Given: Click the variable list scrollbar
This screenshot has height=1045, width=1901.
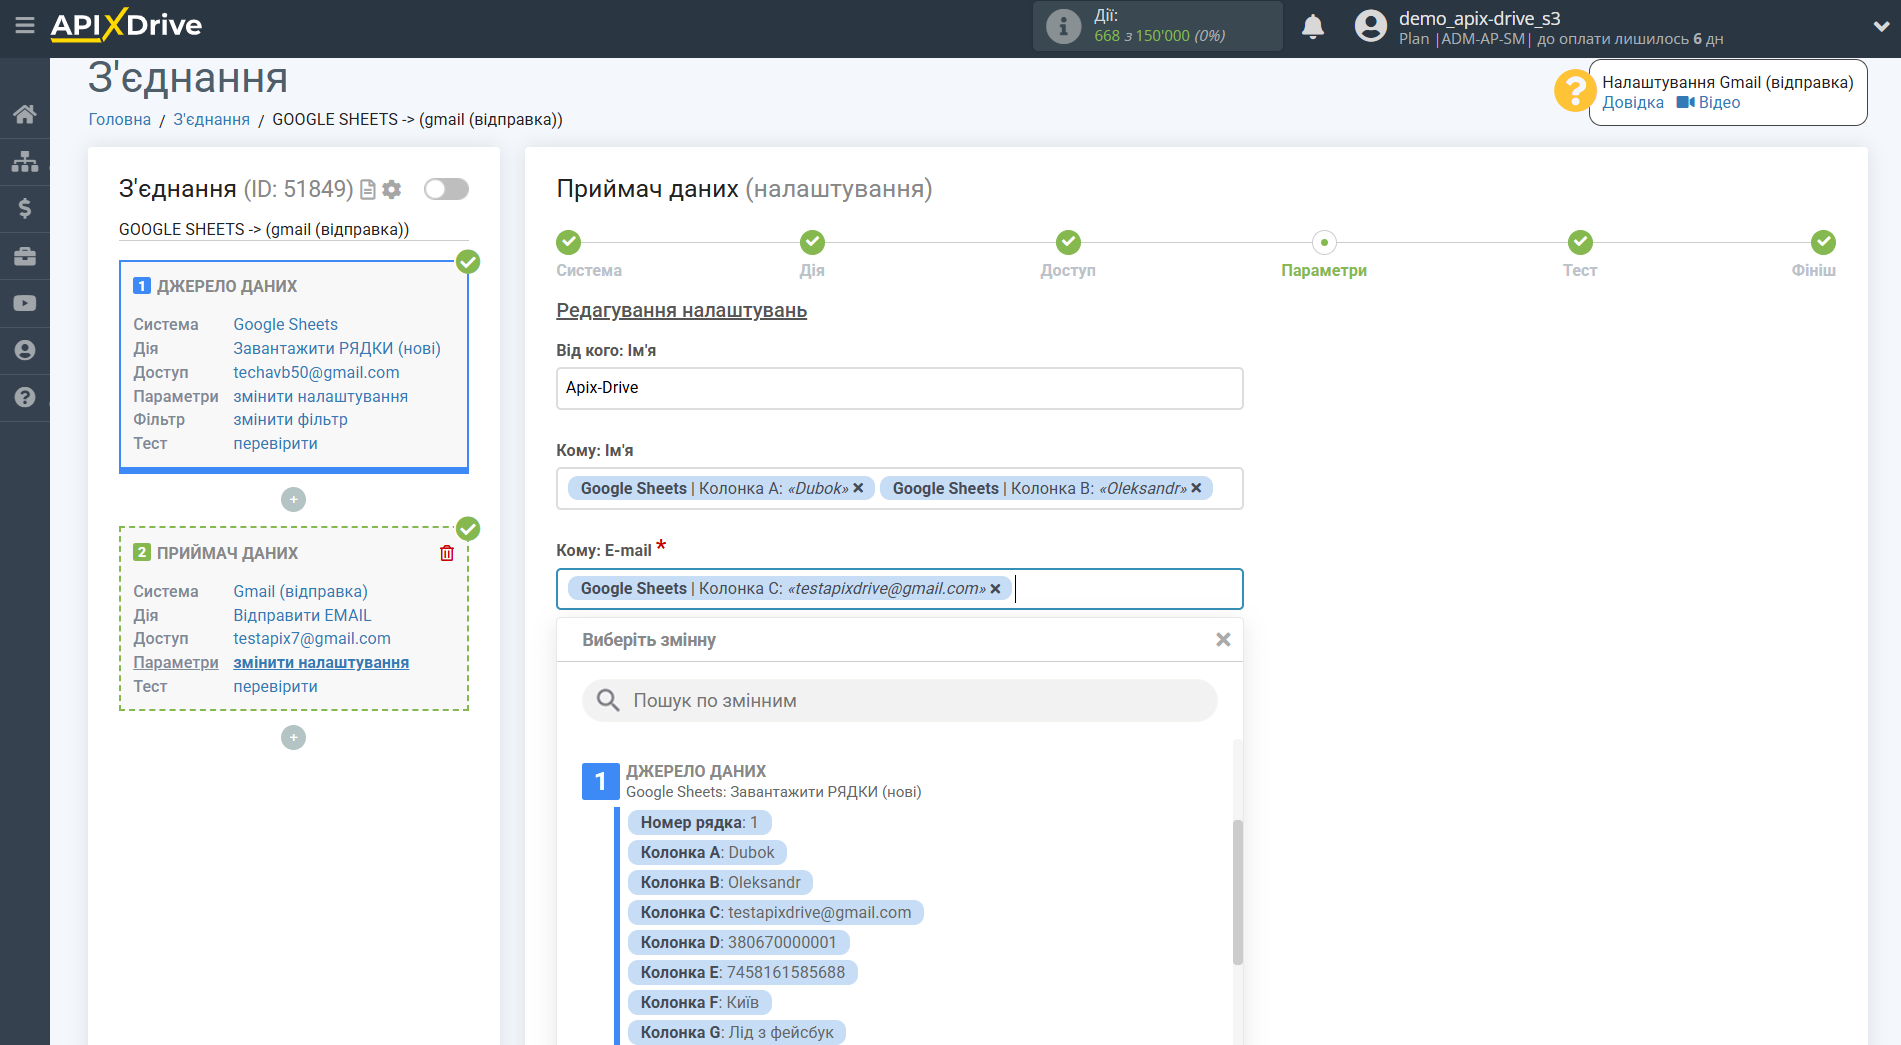Looking at the screenshot, I should click(1238, 892).
